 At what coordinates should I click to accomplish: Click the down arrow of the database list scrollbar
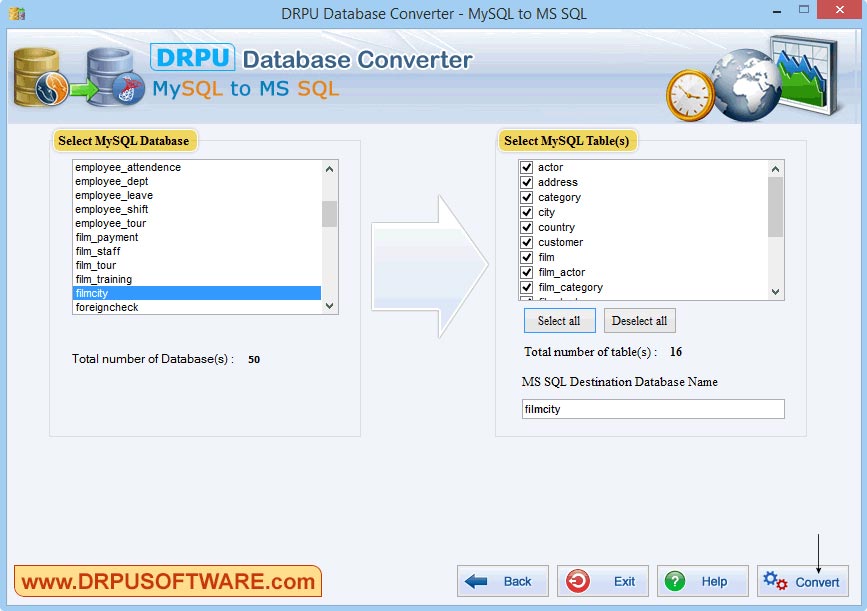331,306
